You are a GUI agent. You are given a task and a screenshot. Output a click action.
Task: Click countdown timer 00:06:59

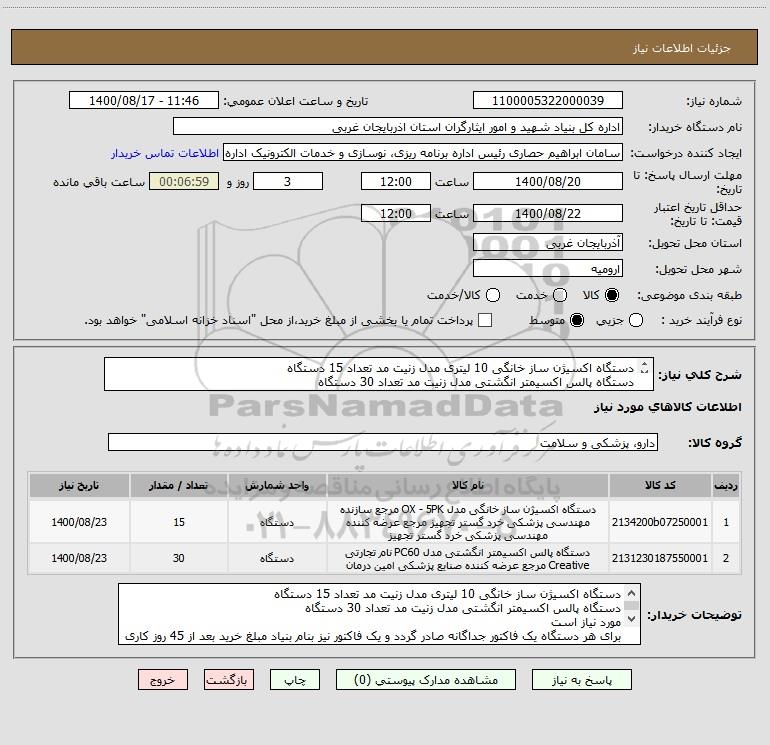(x=184, y=181)
